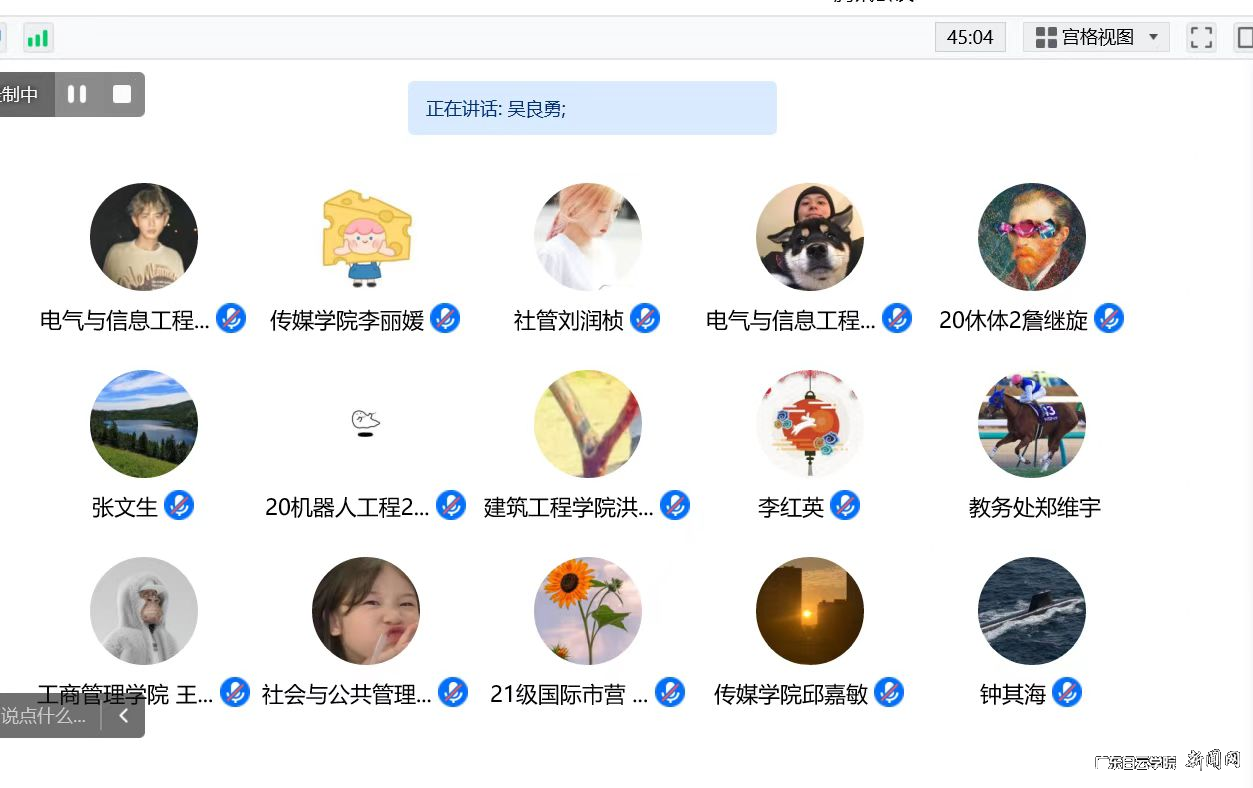Pause the recording with the pause icon
This screenshot has height=788, width=1253.
pos(76,94)
